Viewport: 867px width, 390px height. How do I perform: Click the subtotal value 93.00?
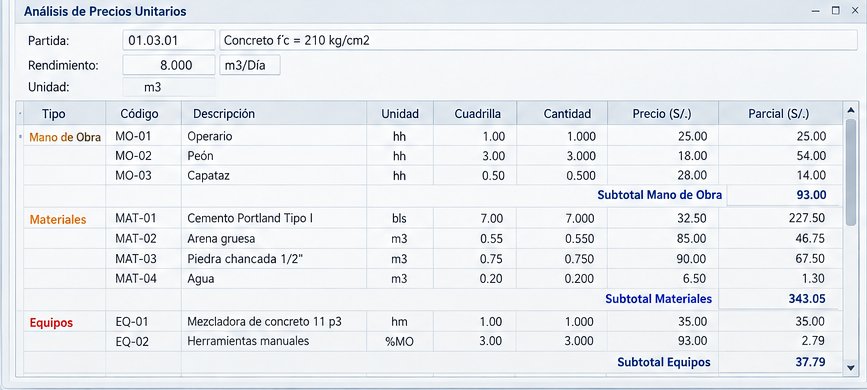pos(812,195)
